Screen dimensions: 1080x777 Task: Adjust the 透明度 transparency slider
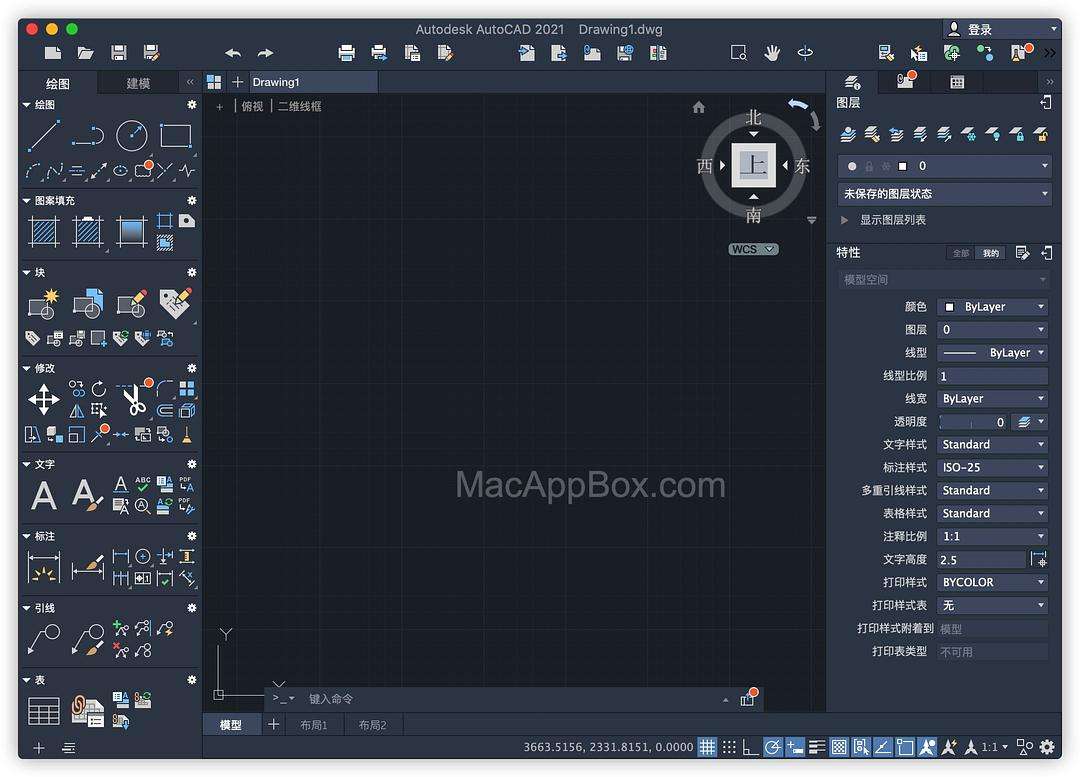click(973, 422)
